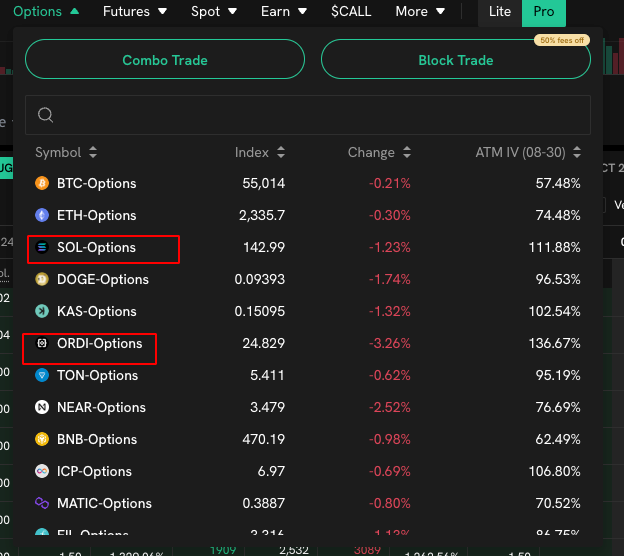624x556 pixels.
Task: Click the SOL coin icon
Action: (x=42, y=248)
